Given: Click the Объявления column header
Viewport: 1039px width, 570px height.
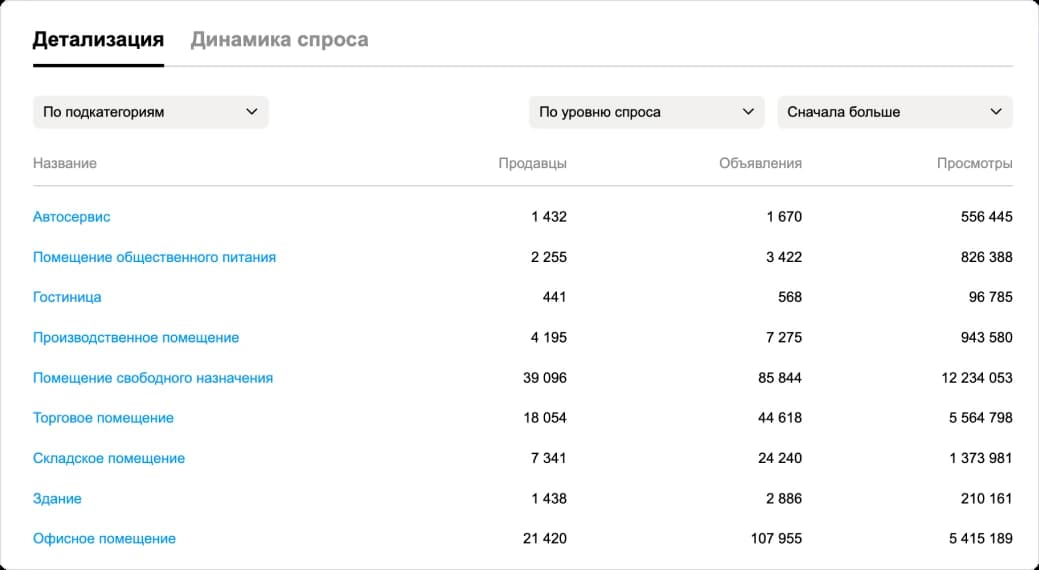Looking at the screenshot, I should [761, 163].
